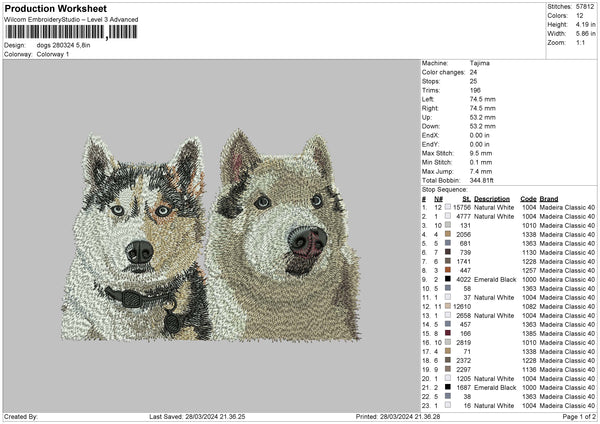Click the 'Stop Sequence:' heading

444,190
